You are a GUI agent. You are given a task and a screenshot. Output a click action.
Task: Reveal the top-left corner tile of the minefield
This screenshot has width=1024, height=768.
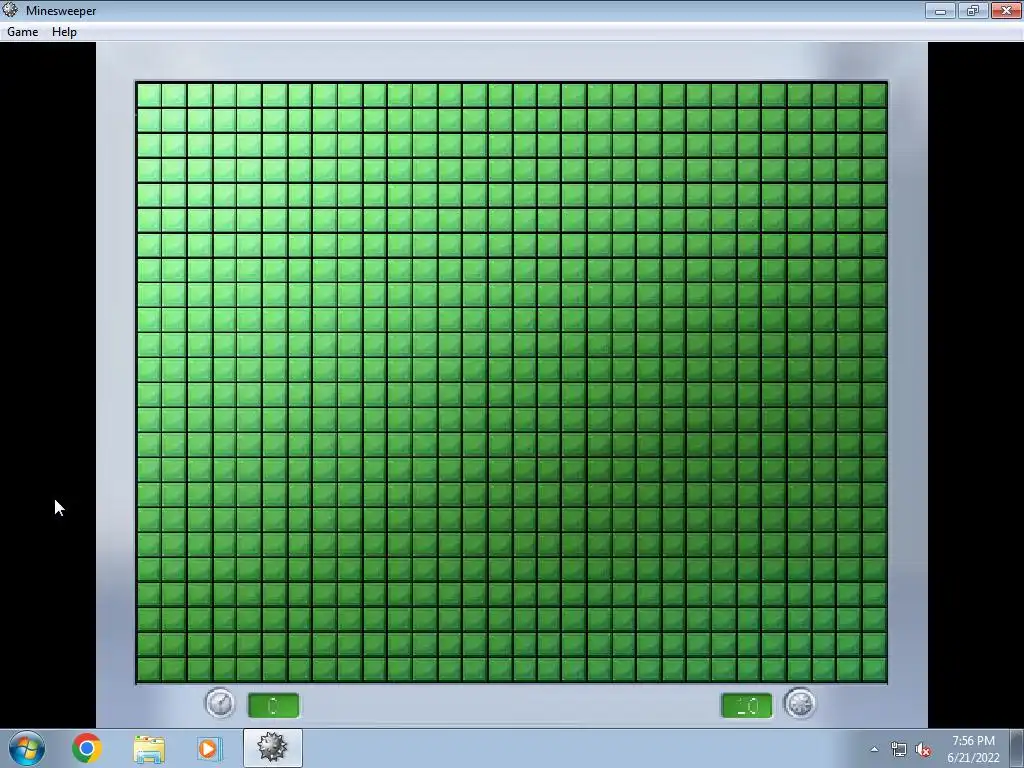coord(149,95)
